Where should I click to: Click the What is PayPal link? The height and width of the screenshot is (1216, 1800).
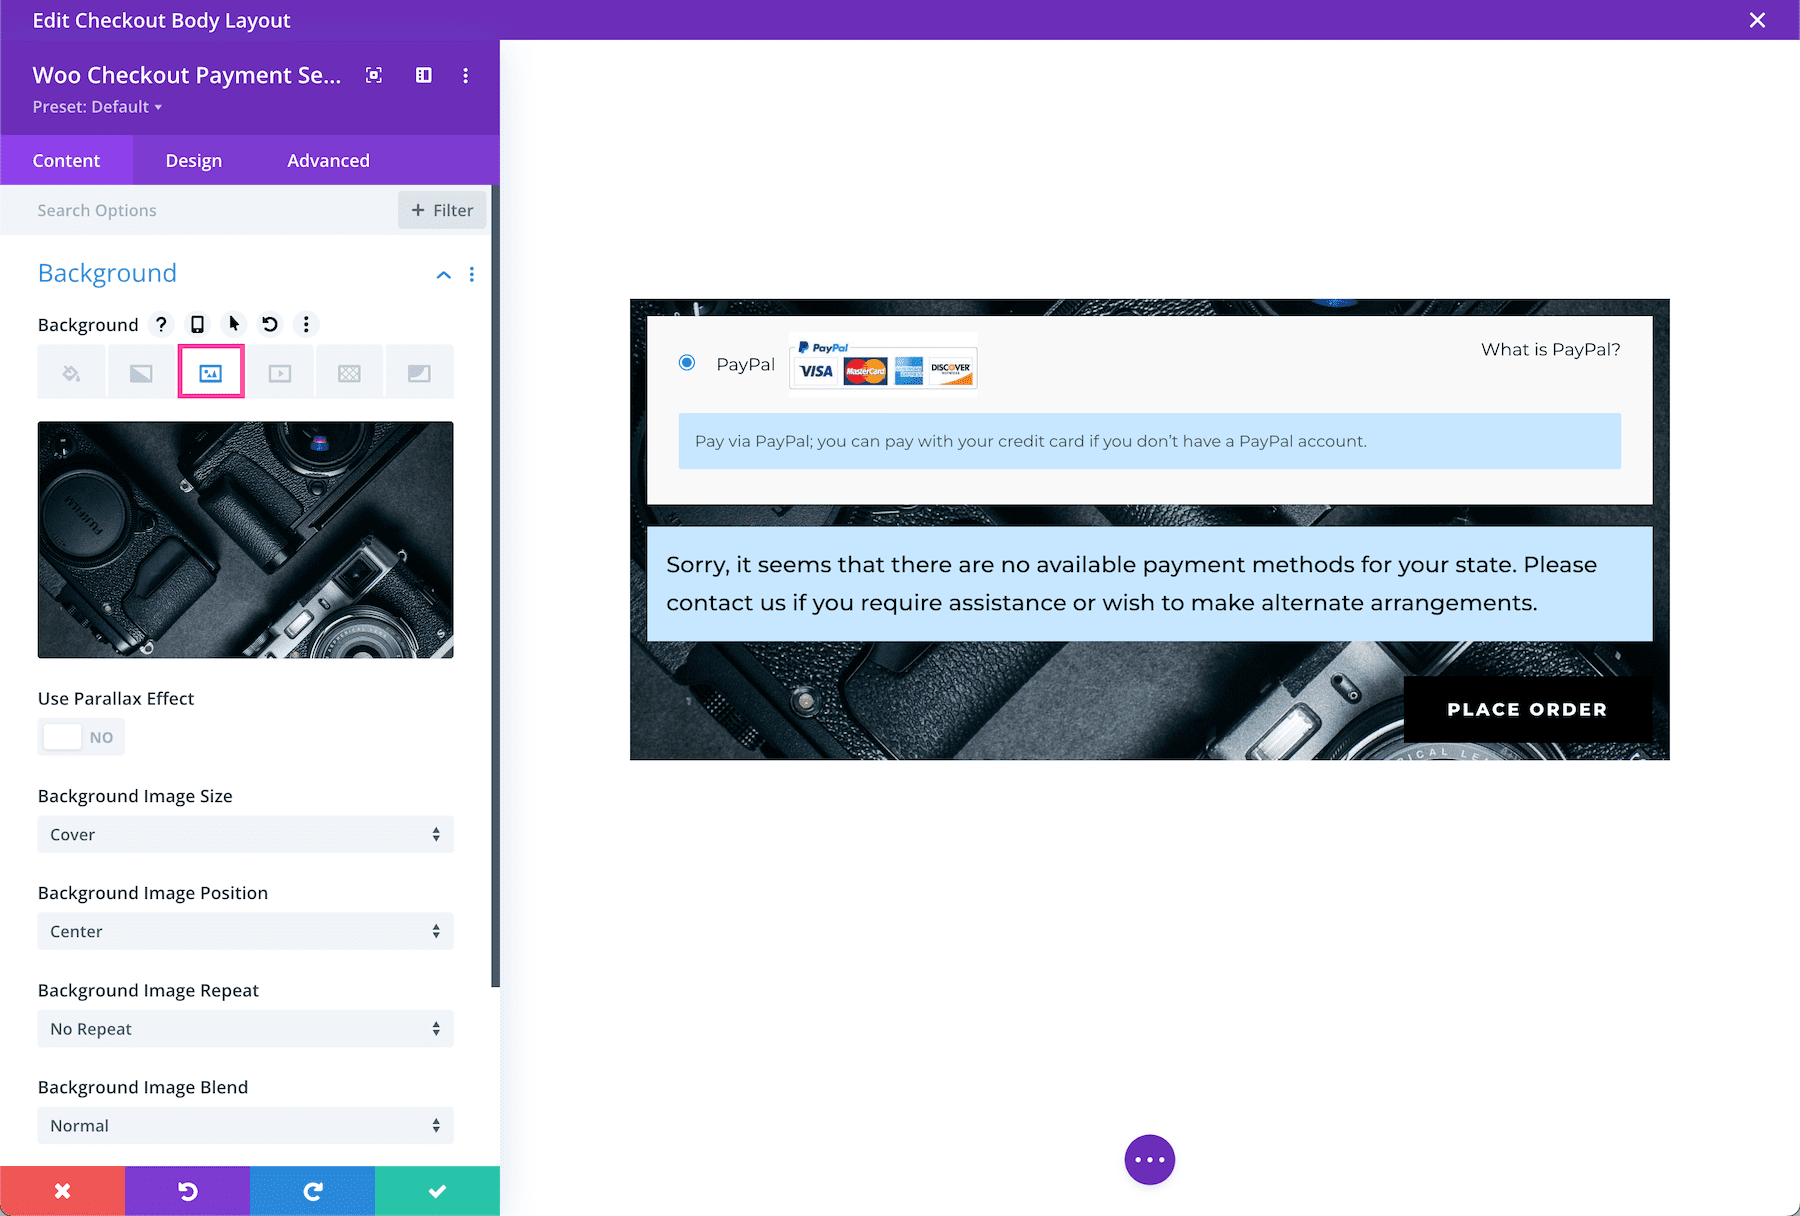[1549, 349]
